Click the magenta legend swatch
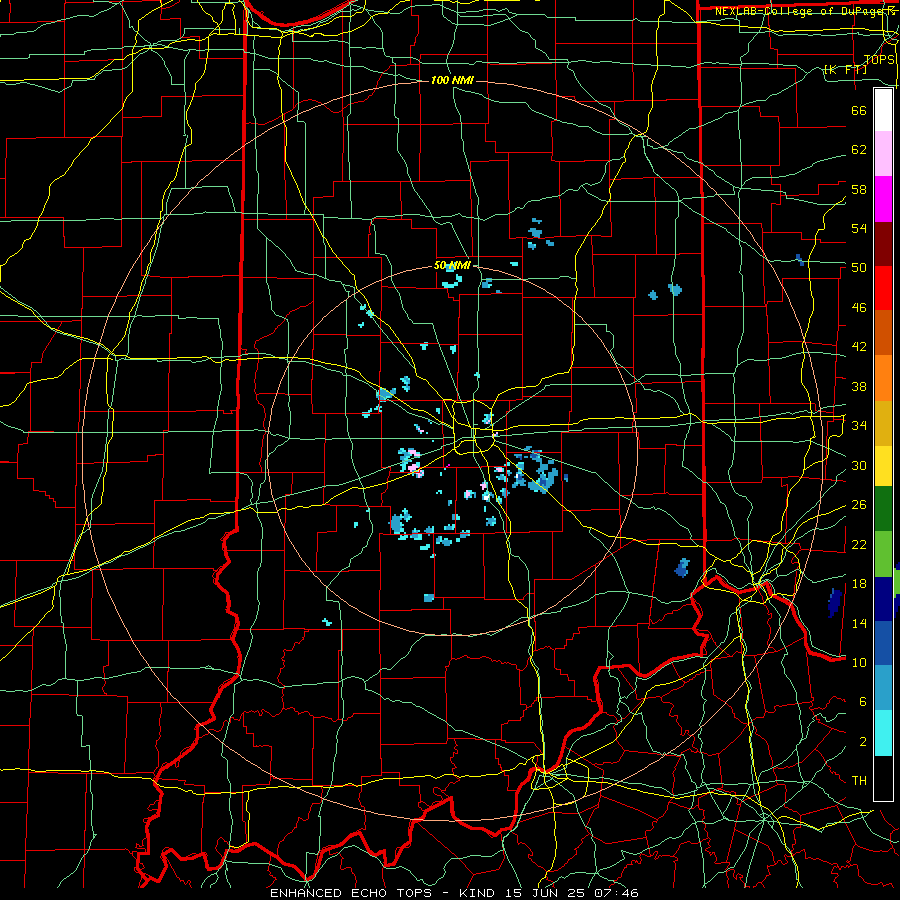900x900 pixels. [x=883, y=199]
